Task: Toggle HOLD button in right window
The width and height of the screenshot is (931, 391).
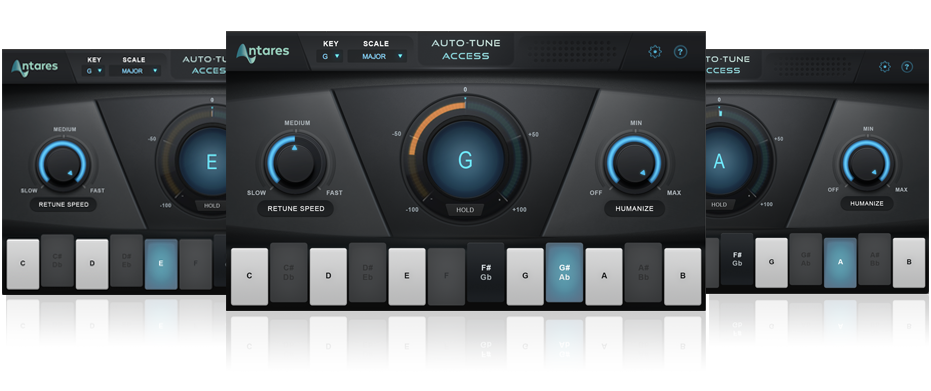Action: pyautogui.click(x=718, y=204)
